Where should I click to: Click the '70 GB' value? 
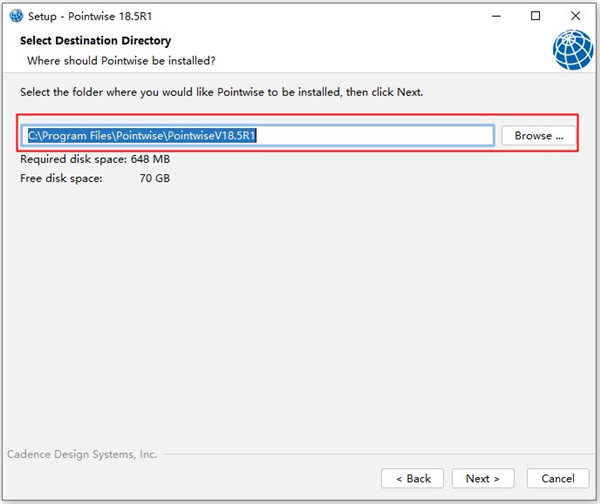click(155, 178)
